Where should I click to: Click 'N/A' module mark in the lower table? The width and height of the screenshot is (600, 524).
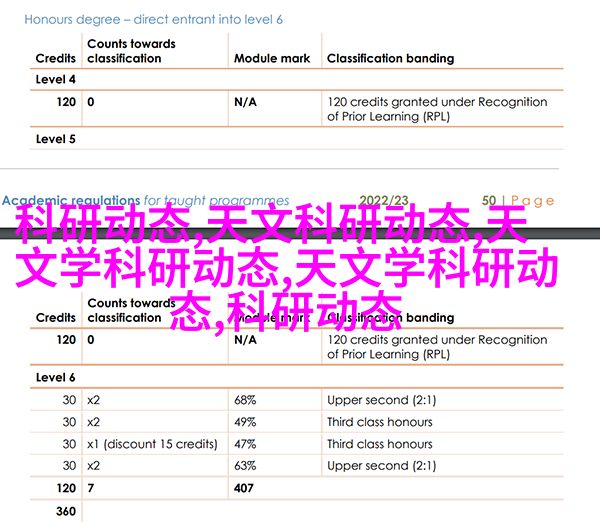[245, 340]
